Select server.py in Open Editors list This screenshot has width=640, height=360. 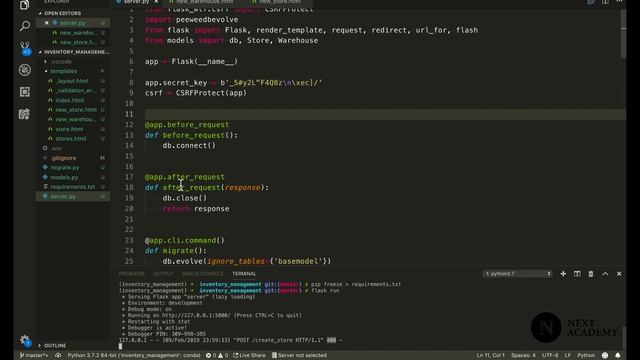[73, 23]
